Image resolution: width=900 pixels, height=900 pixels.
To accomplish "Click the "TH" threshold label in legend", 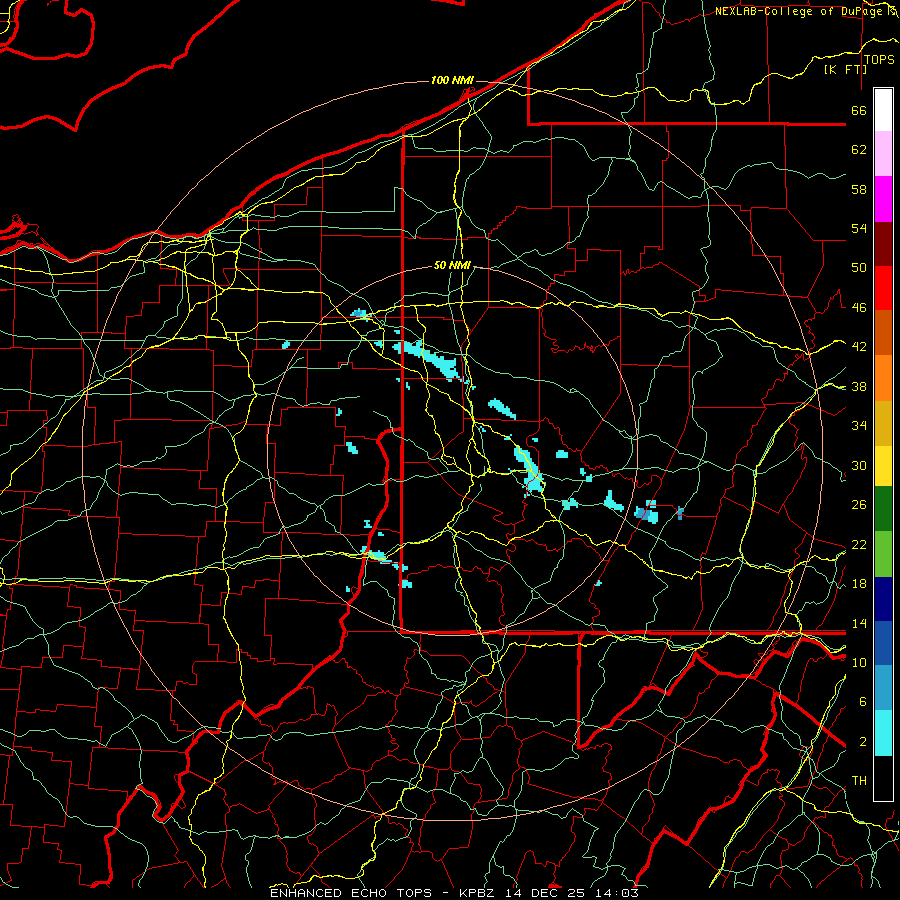I will pyautogui.click(x=859, y=781).
